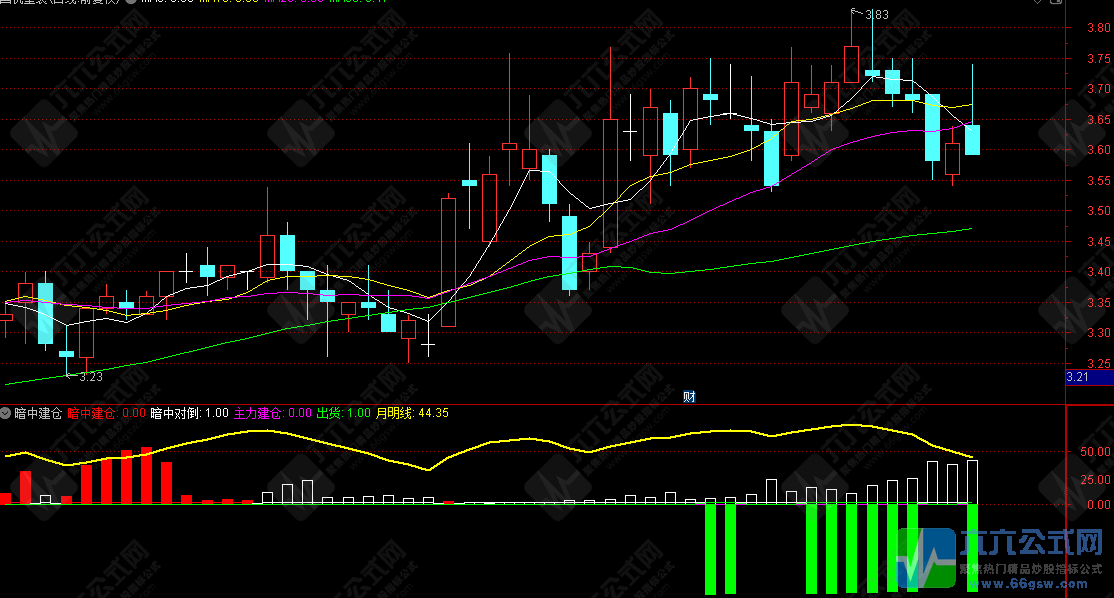Click the white 暗中建仓 indicator name
1114x598 pixels.
(38, 413)
